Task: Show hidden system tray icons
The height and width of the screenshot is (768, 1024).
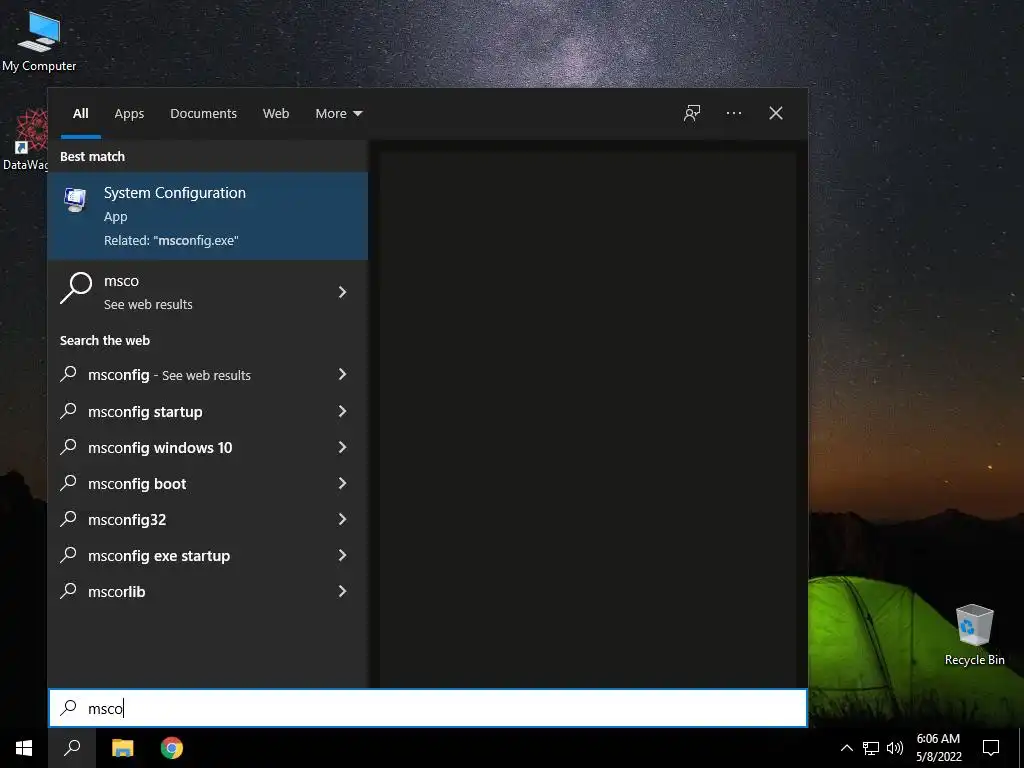Action: click(x=846, y=748)
